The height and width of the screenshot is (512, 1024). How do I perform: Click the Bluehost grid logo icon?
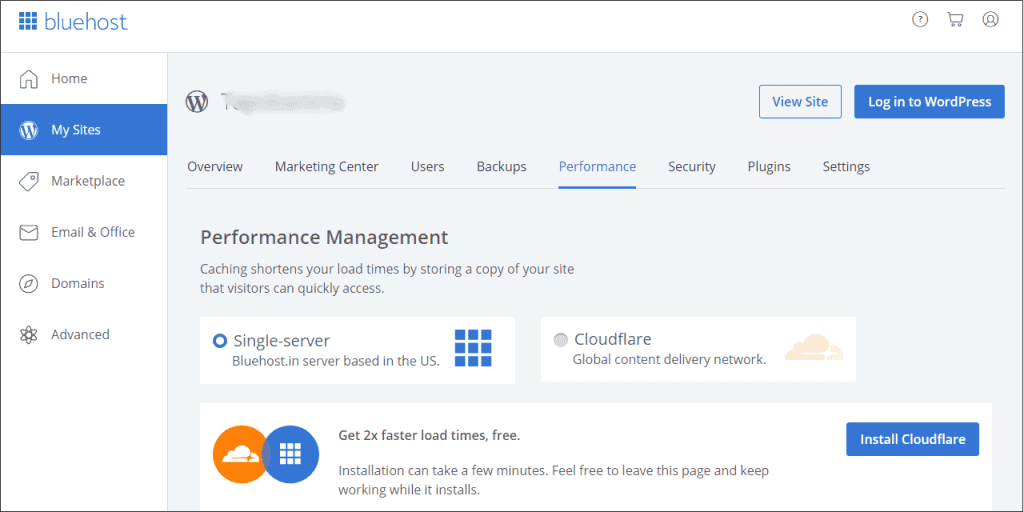[x=28, y=21]
